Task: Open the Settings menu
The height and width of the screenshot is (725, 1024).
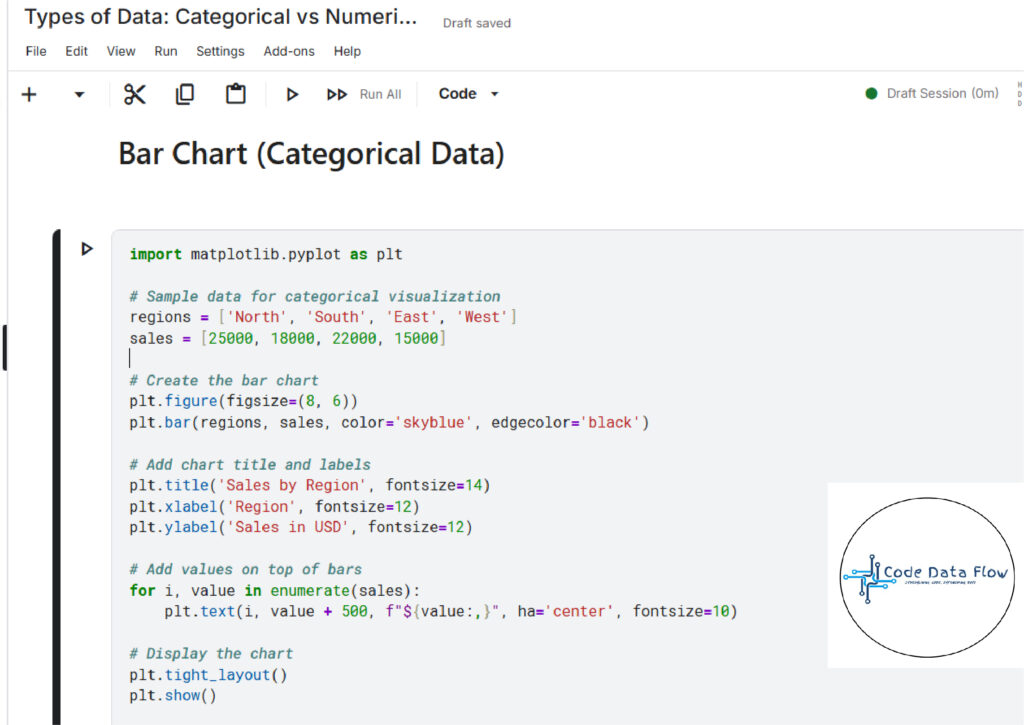Action: click(x=220, y=51)
